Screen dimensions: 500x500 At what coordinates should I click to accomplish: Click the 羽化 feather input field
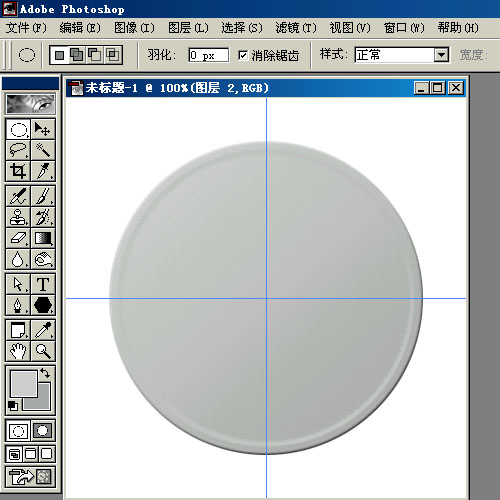[x=209, y=55]
